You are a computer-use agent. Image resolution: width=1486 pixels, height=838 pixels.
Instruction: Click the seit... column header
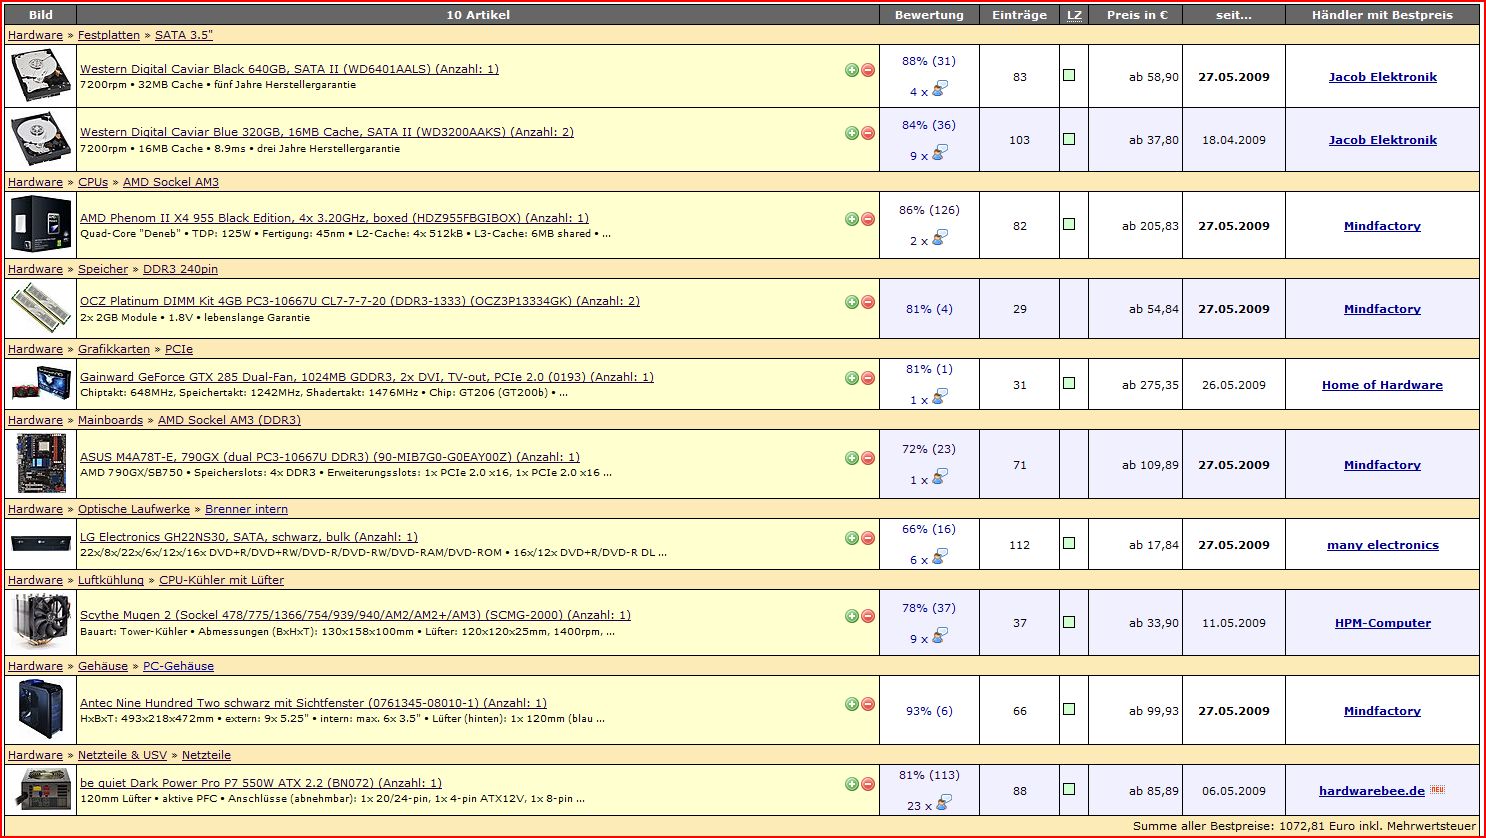tap(1233, 15)
